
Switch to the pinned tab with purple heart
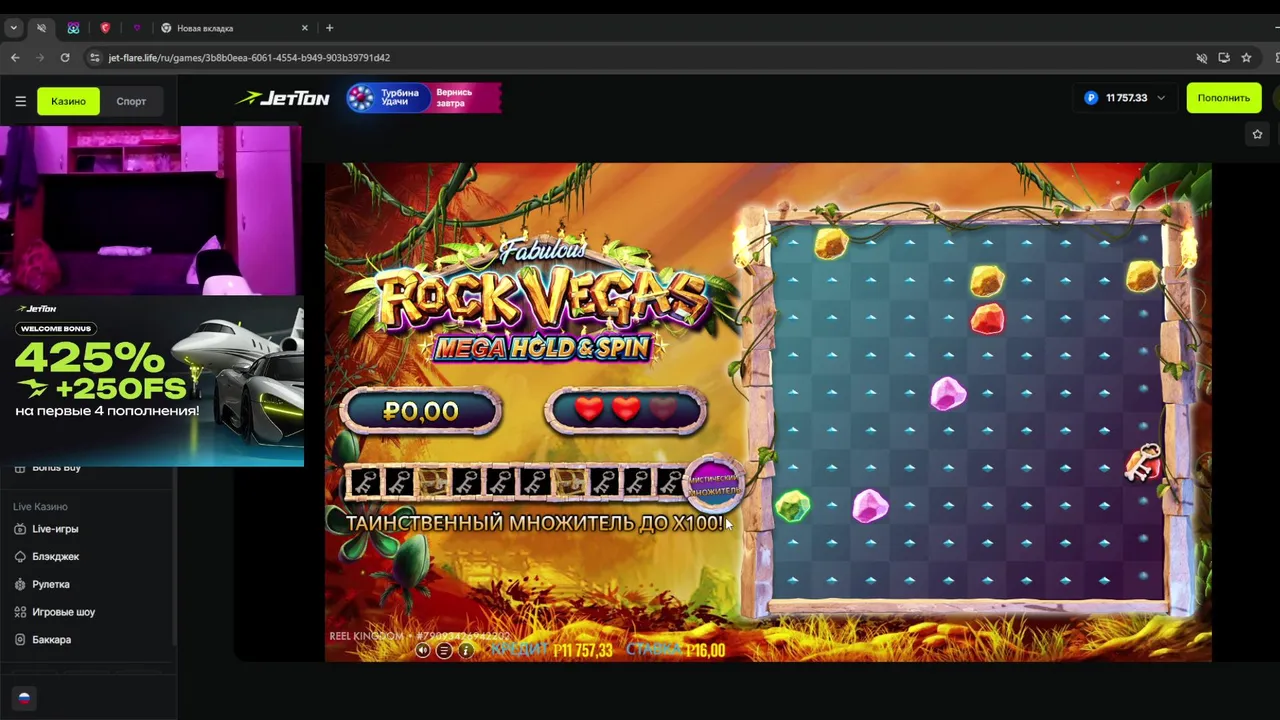click(137, 28)
